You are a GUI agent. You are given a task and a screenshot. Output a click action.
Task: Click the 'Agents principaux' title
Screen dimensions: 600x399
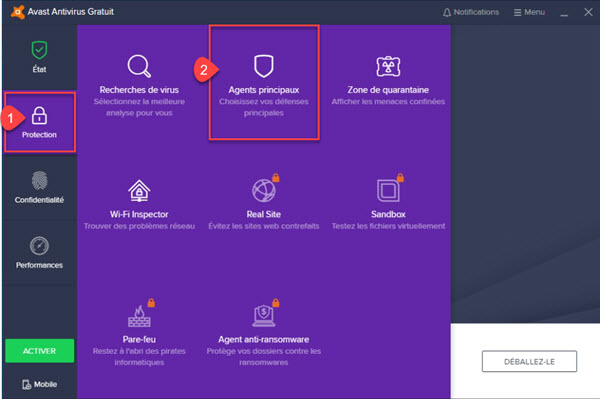tap(264, 90)
